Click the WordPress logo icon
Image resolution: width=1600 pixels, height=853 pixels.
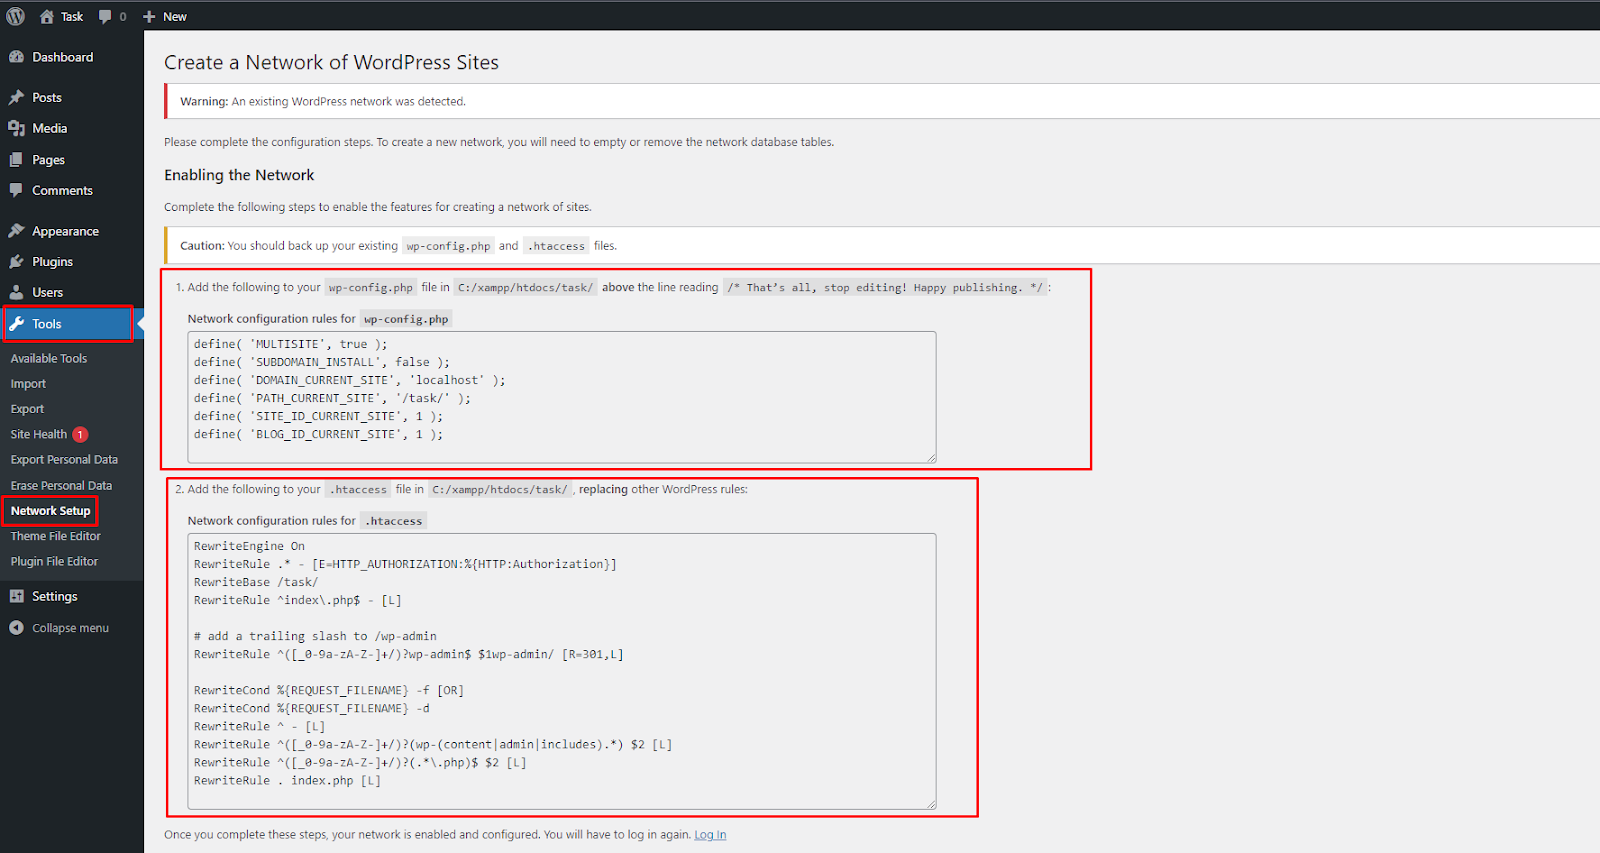pos(16,16)
